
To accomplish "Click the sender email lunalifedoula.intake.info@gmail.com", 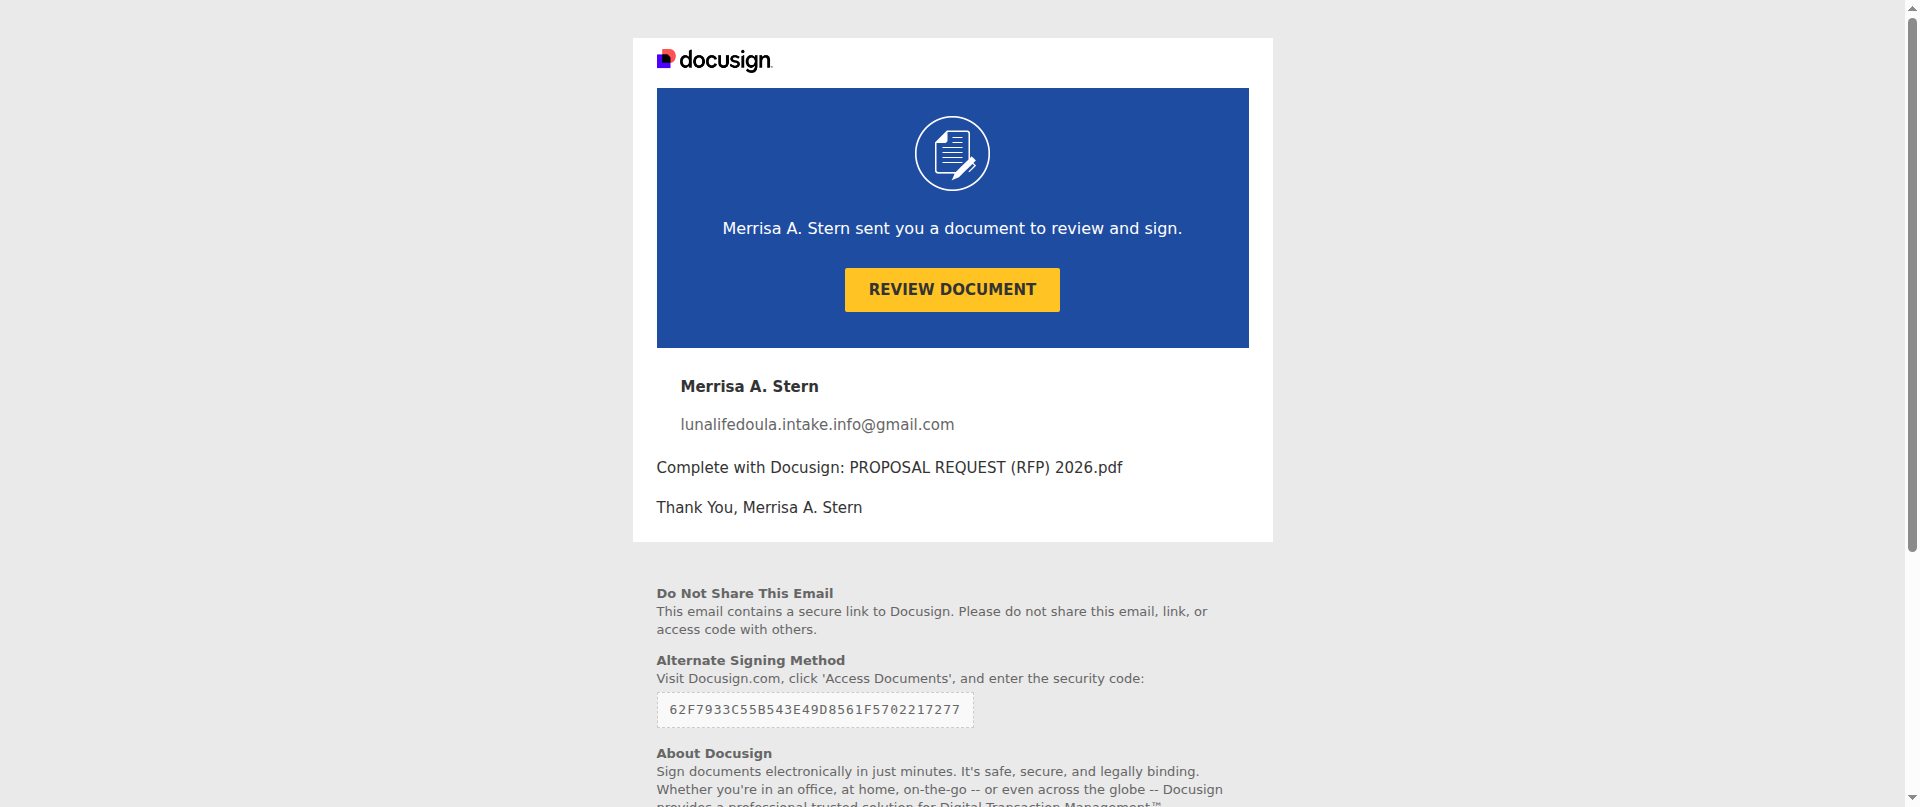I will (817, 425).
